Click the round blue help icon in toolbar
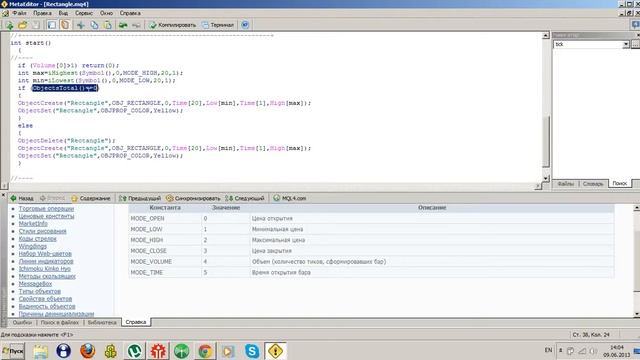Screen dimensions: 640x360 coord(245,25)
